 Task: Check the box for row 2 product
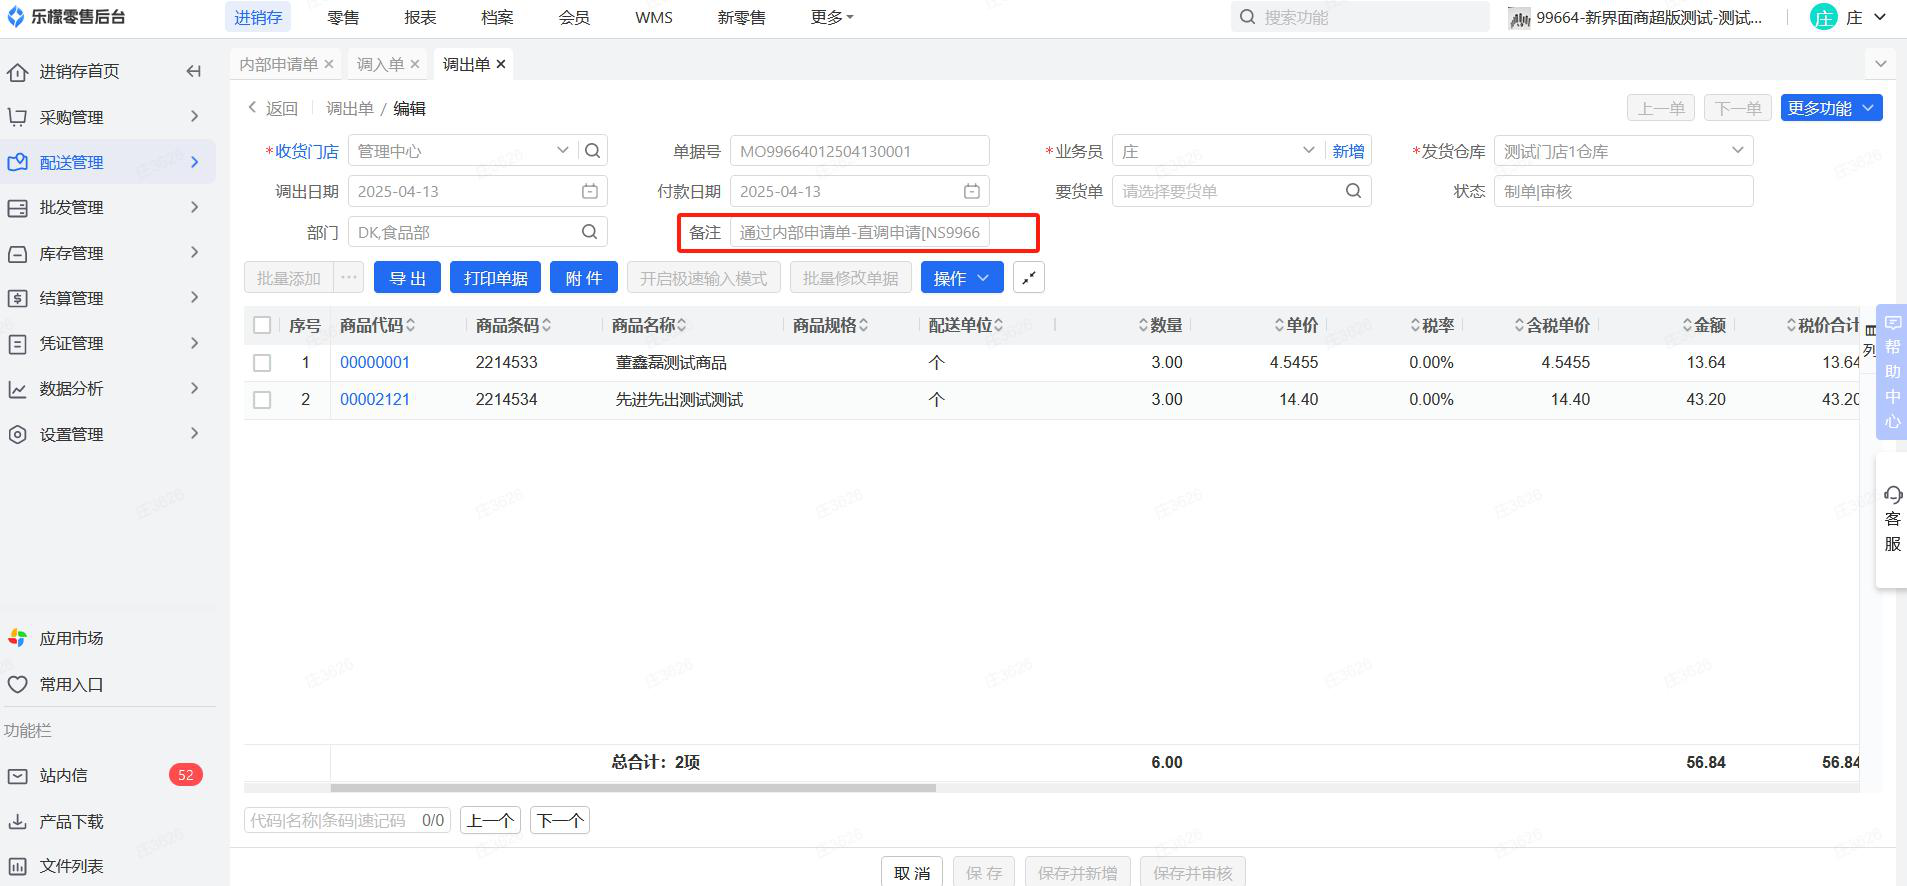coord(262,400)
